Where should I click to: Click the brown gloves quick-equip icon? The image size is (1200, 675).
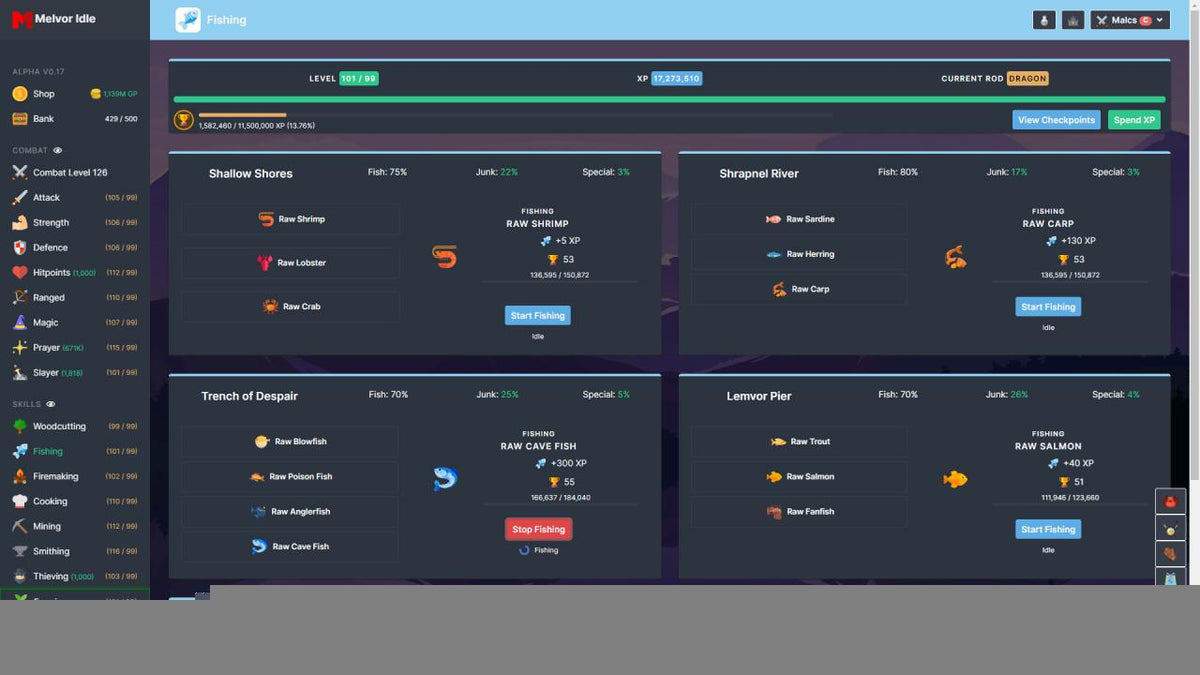click(1170, 553)
